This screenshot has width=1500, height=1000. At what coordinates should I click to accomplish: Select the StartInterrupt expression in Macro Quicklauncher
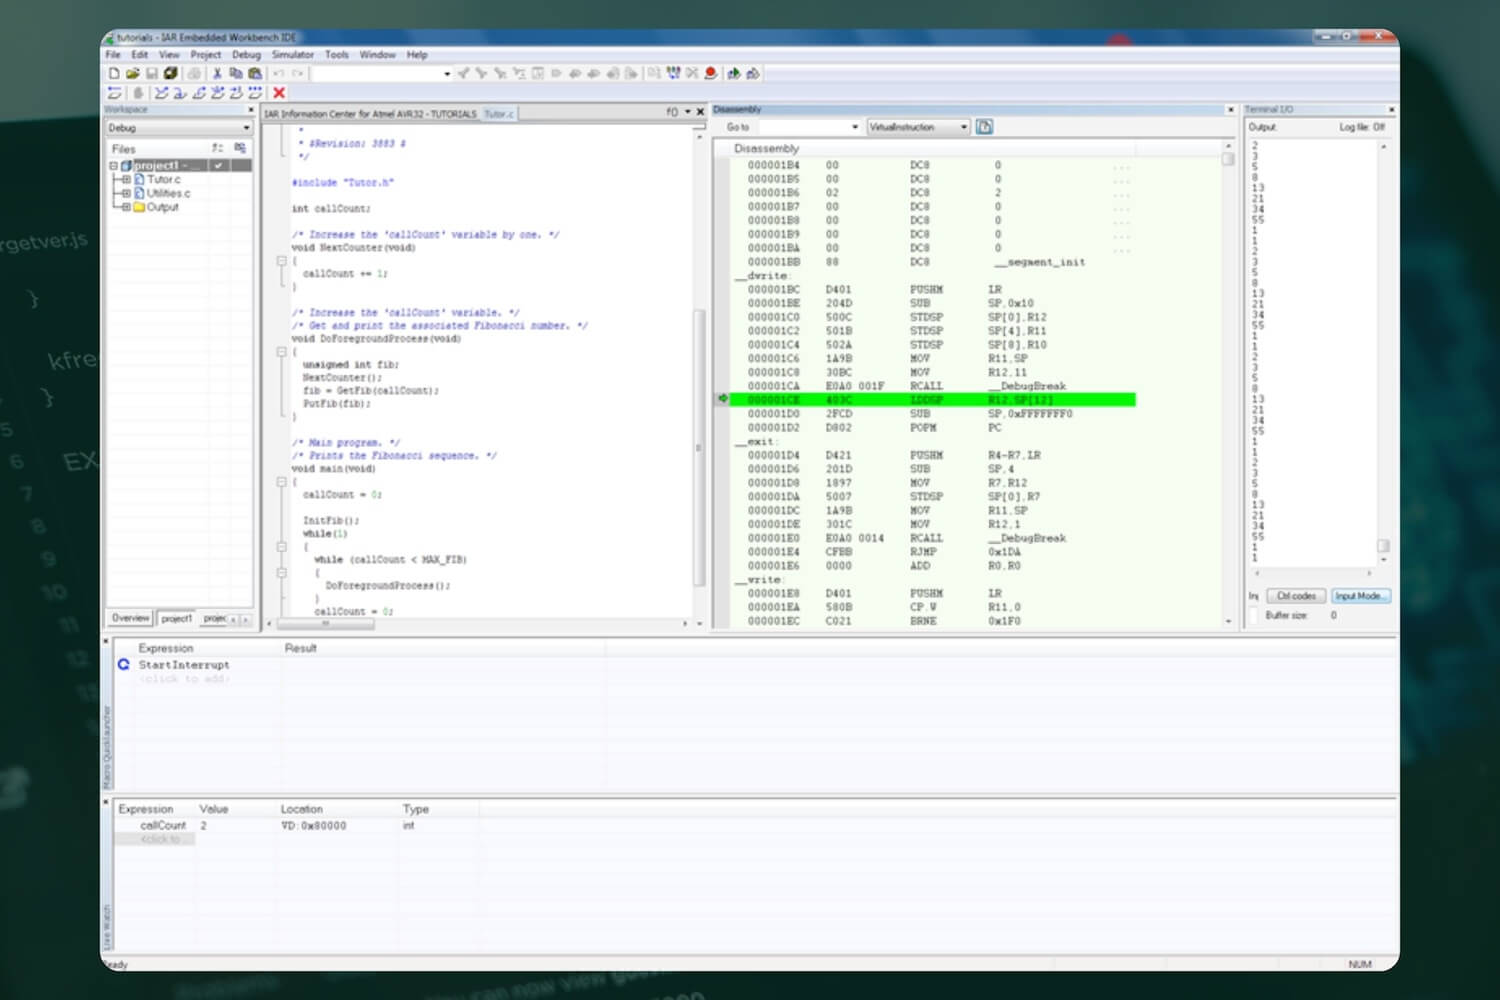(x=184, y=664)
